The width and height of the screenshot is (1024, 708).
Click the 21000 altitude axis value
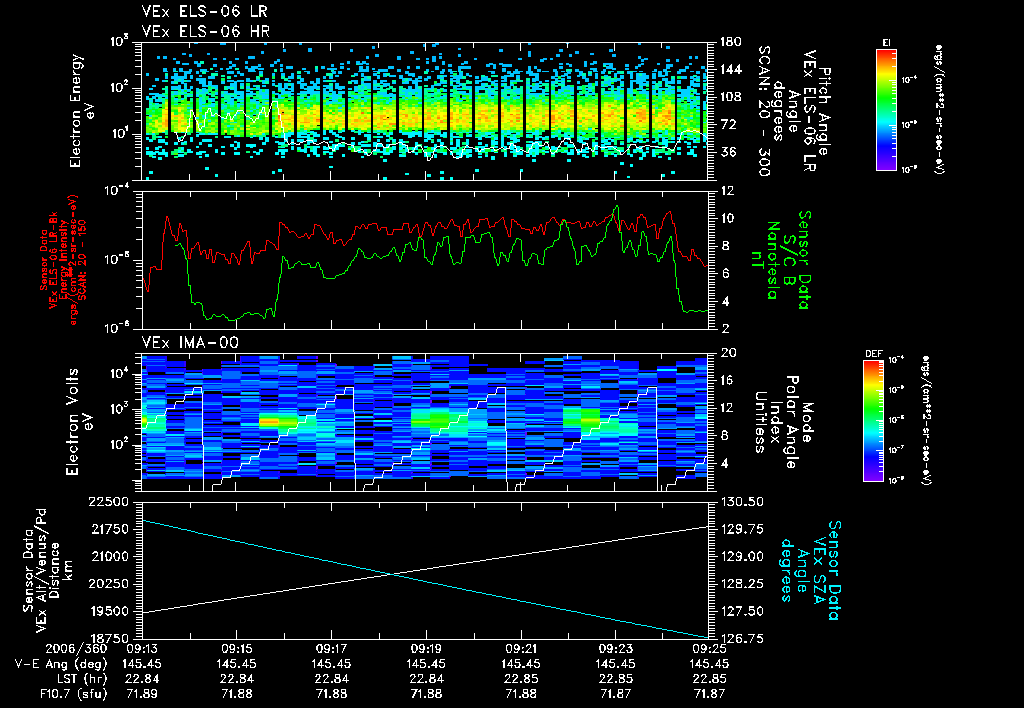[110, 557]
